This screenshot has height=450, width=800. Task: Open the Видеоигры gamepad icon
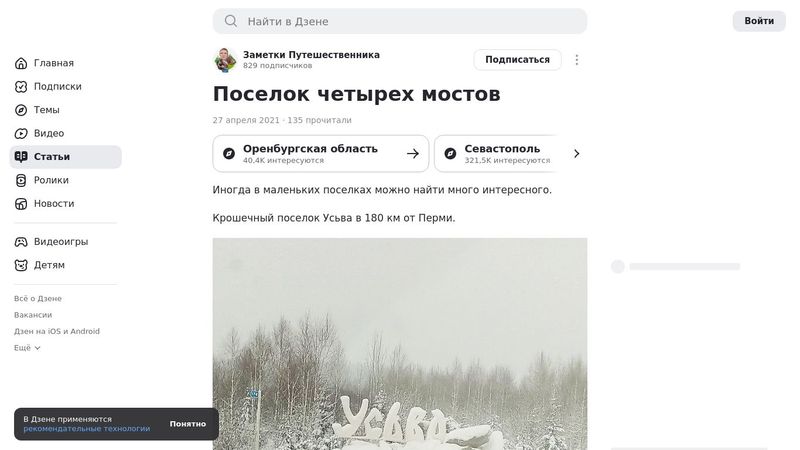click(x=21, y=242)
